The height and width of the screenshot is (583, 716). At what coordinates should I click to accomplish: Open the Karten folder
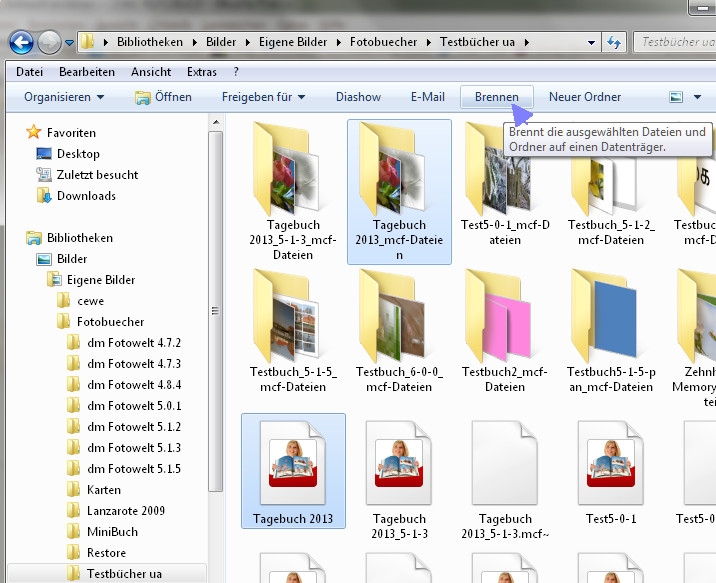94,489
